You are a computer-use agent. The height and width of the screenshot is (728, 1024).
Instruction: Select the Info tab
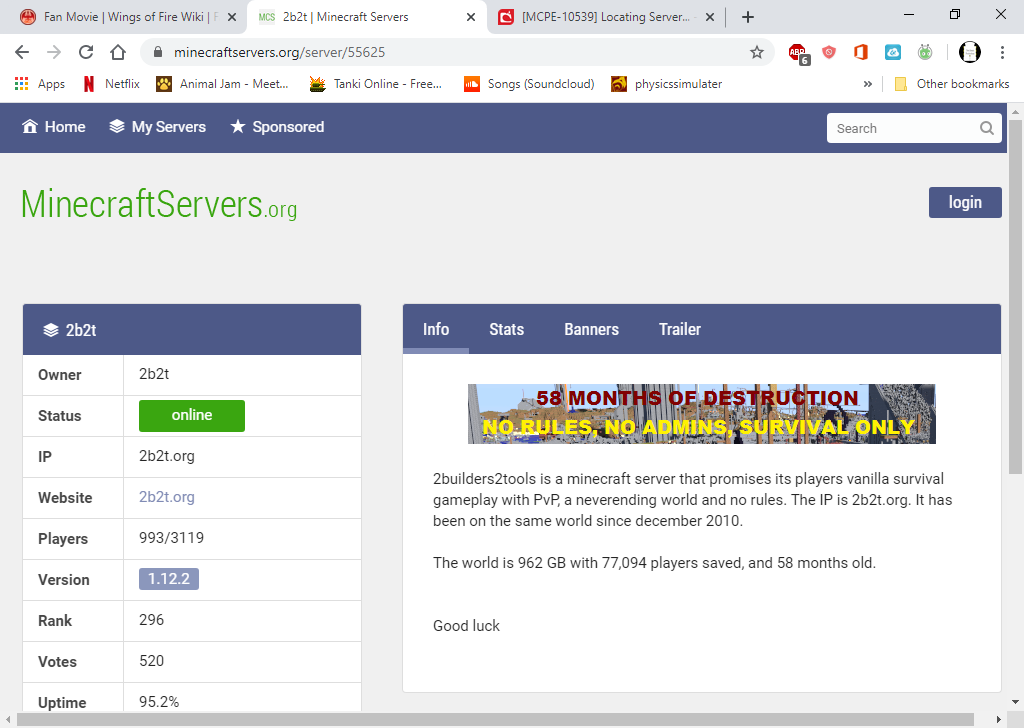point(436,329)
